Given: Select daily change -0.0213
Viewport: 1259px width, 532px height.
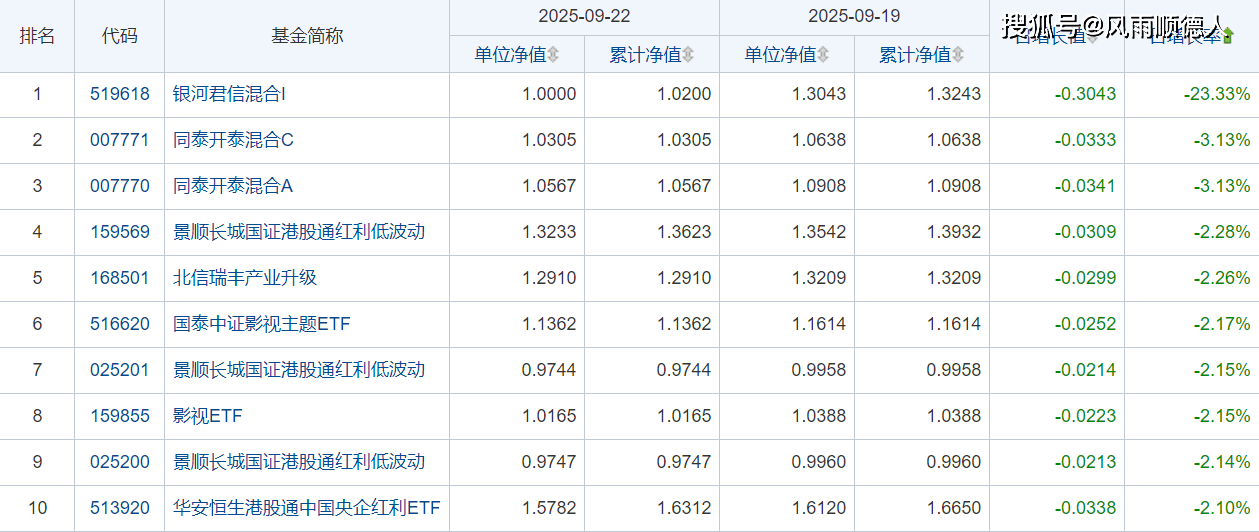Looking at the screenshot, I should pyautogui.click(x=1086, y=462).
